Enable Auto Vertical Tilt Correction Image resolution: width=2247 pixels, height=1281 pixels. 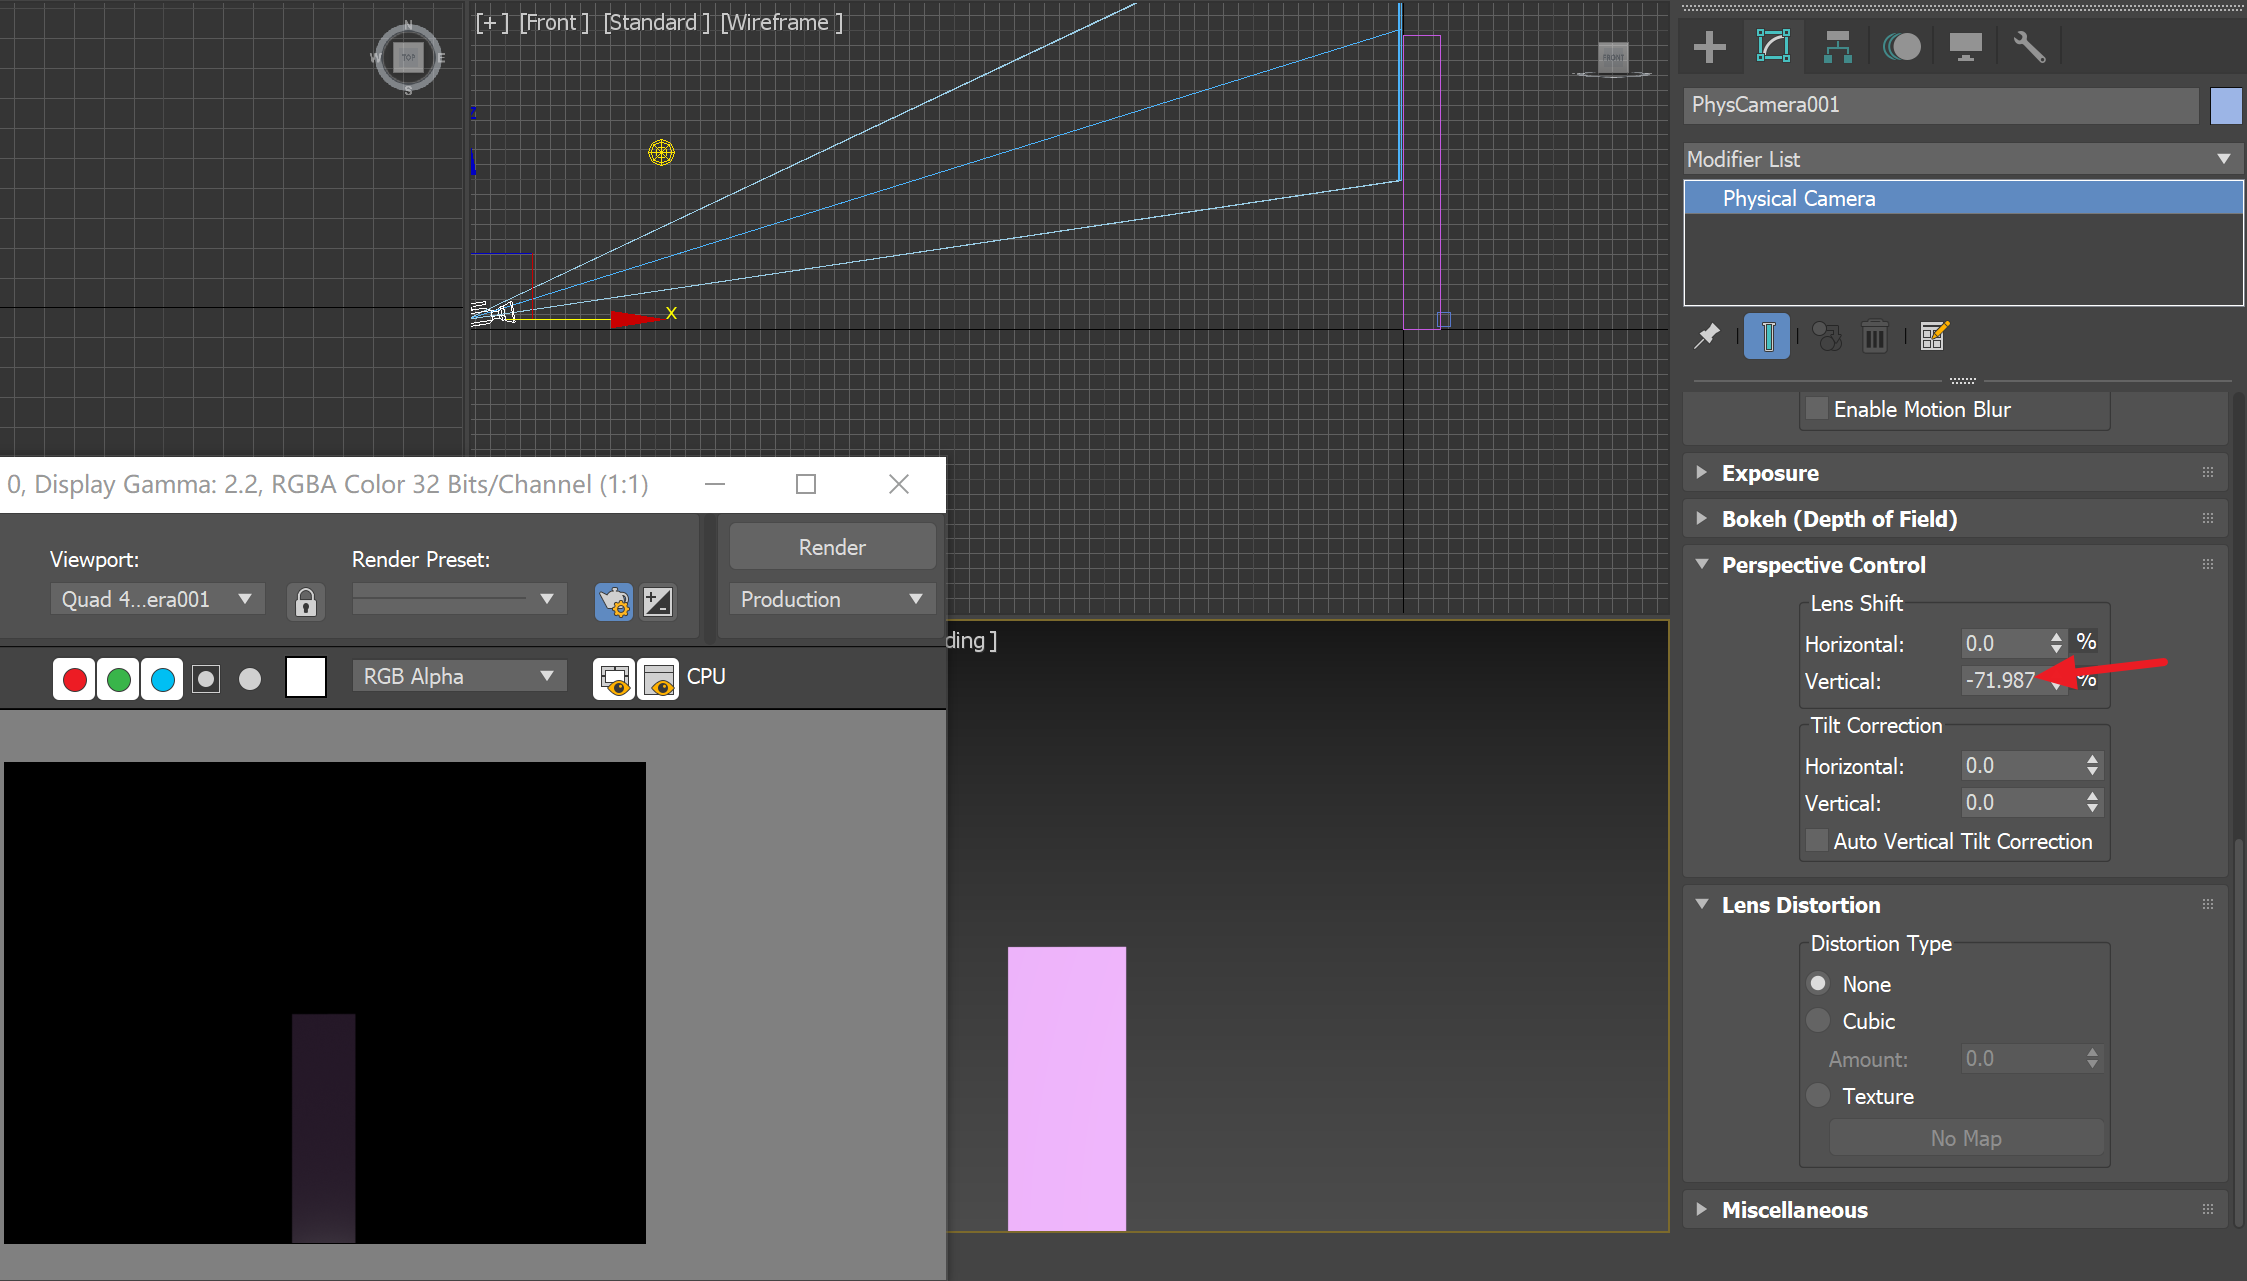coord(1817,841)
